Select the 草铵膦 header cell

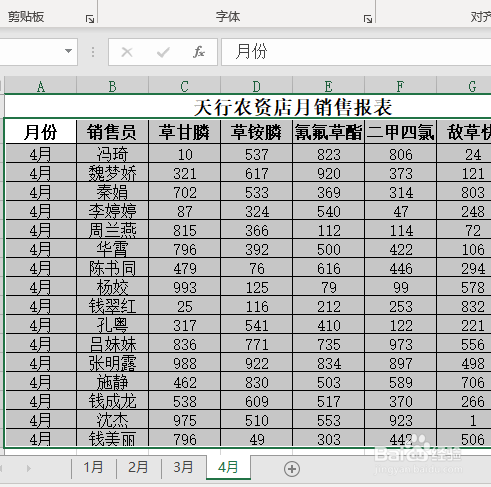coord(257,132)
